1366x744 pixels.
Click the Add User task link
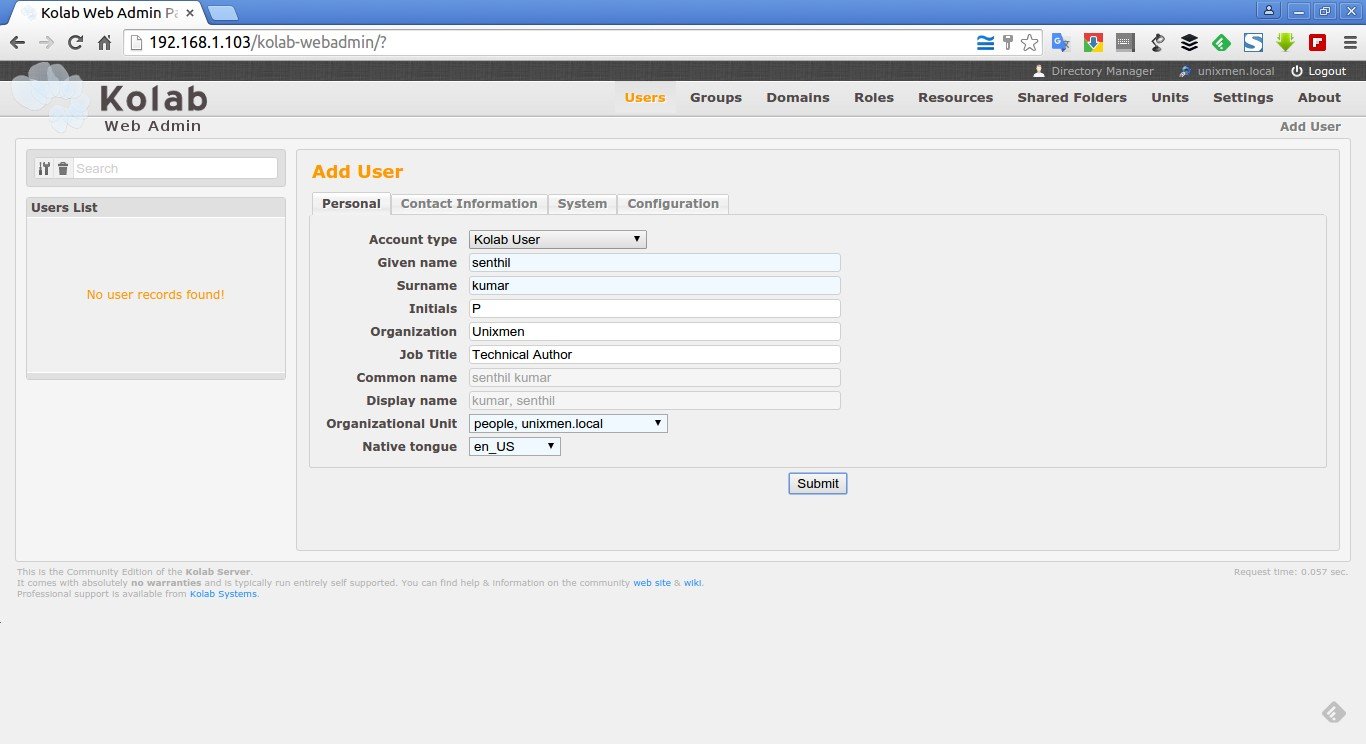(1310, 127)
